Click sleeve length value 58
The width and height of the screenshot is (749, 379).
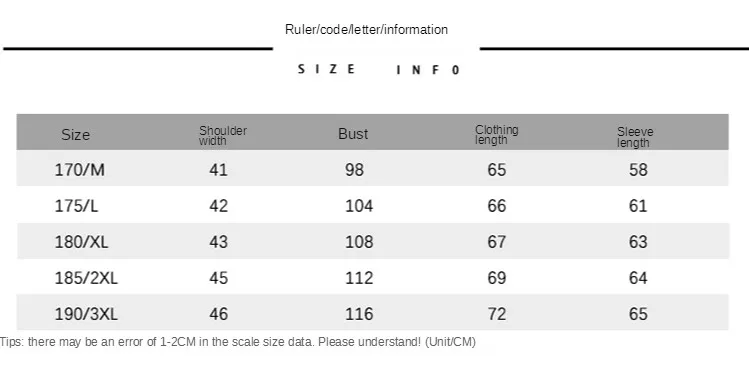point(638,170)
